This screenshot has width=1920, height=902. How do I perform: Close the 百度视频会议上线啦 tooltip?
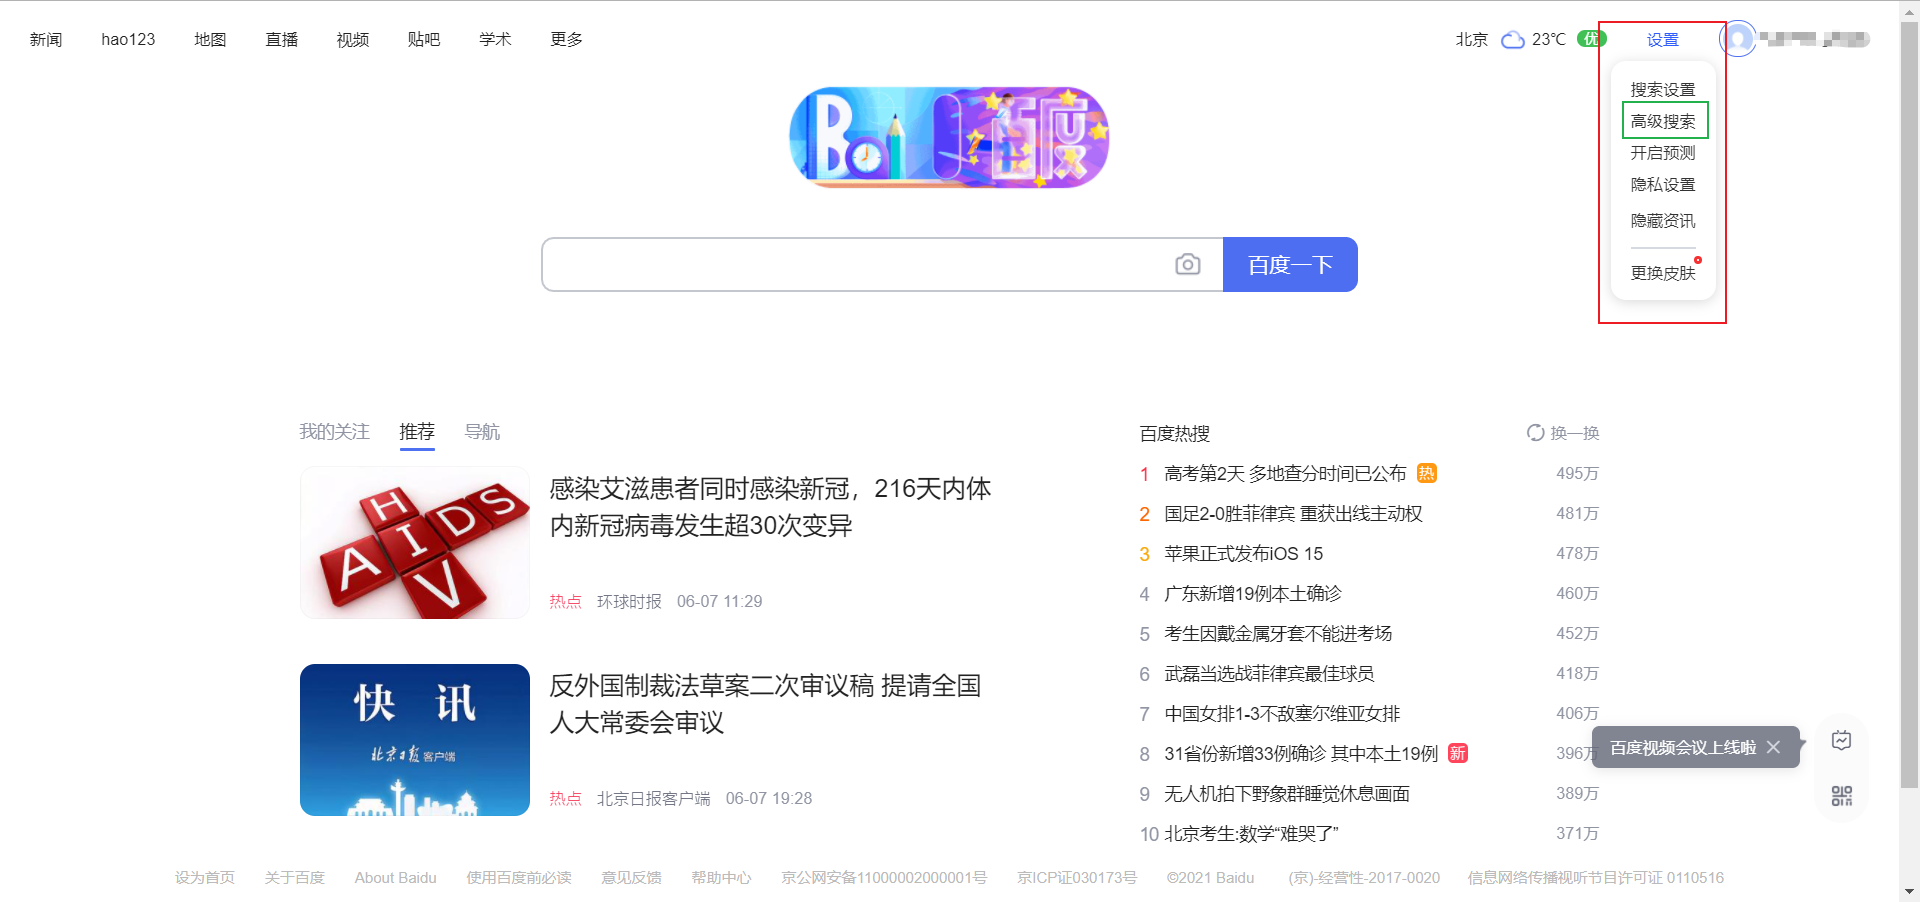[x=1773, y=747]
